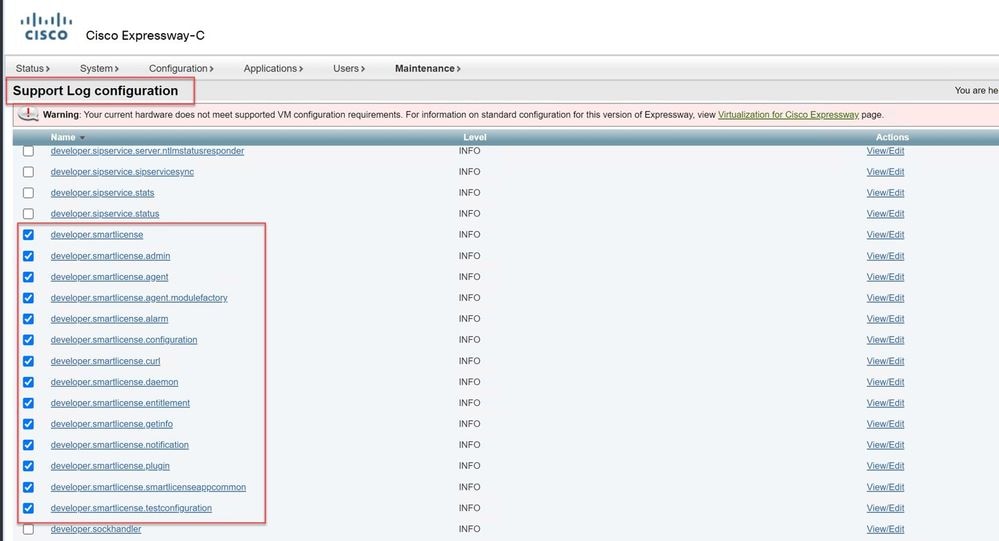This screenshot has width=999, height=541.
Task: Open the developer.smartlicense link
Action: click(x=97, y=234)
